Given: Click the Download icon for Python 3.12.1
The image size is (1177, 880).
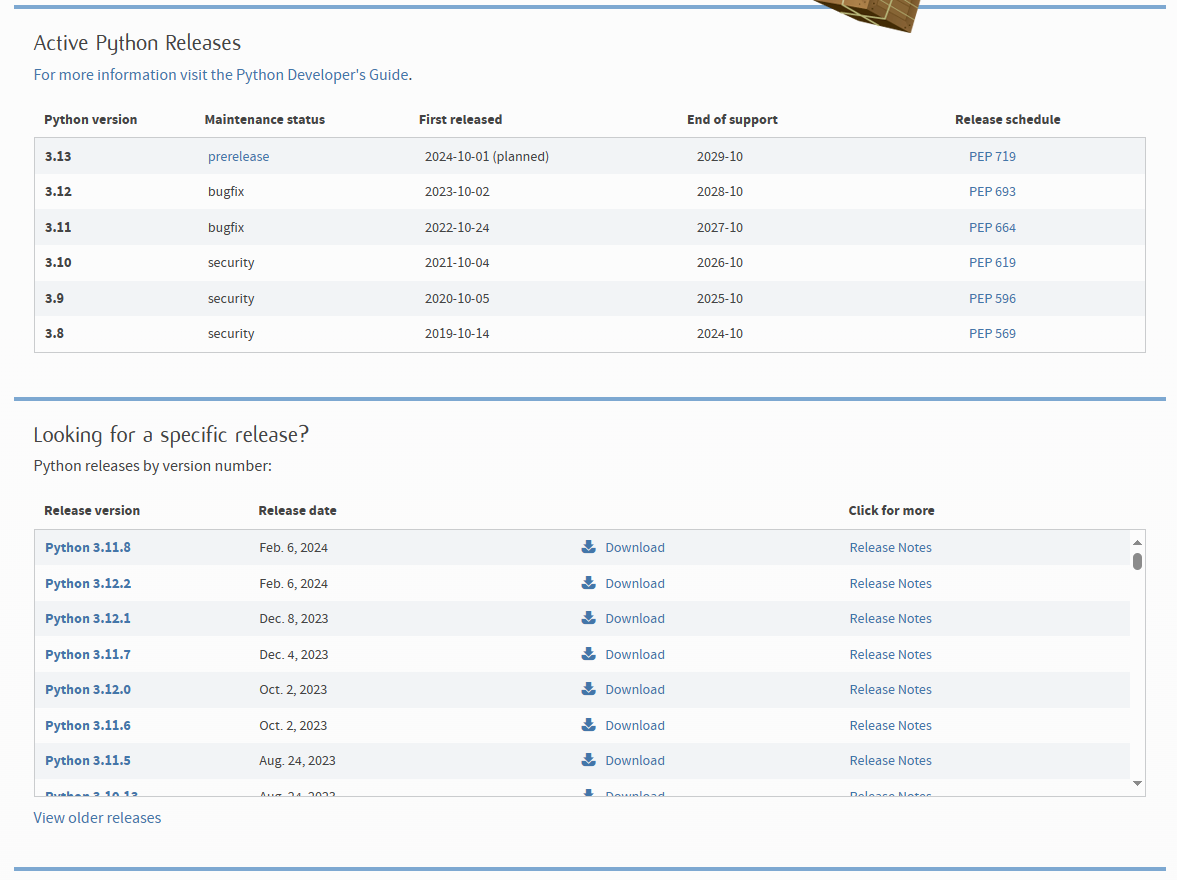Looking at the screenshot, I should [x=588, y=618].
